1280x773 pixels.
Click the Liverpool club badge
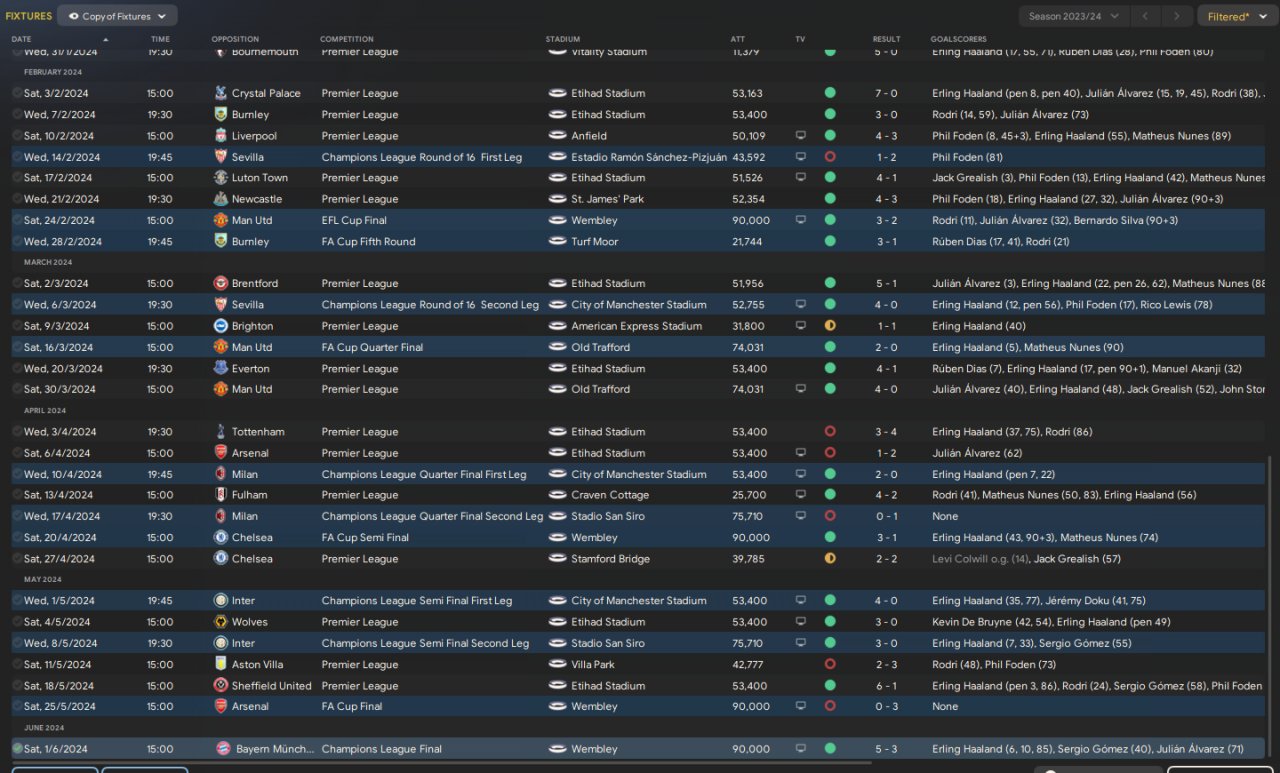(220, 136)
